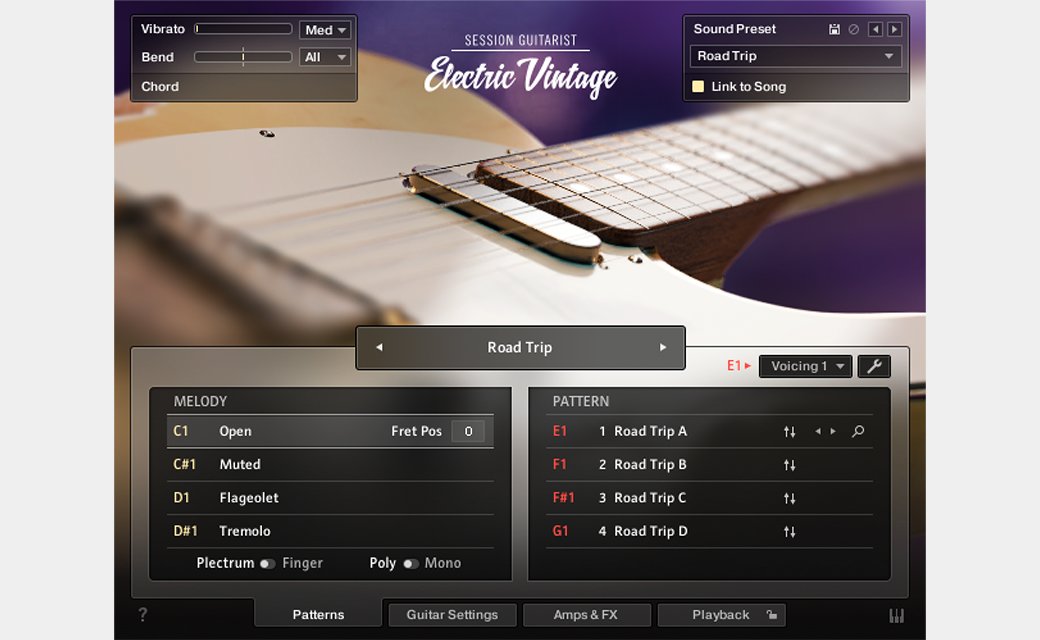Browse patterns with the magnifier icon
Screen dimensions: 1040x640
858,432
